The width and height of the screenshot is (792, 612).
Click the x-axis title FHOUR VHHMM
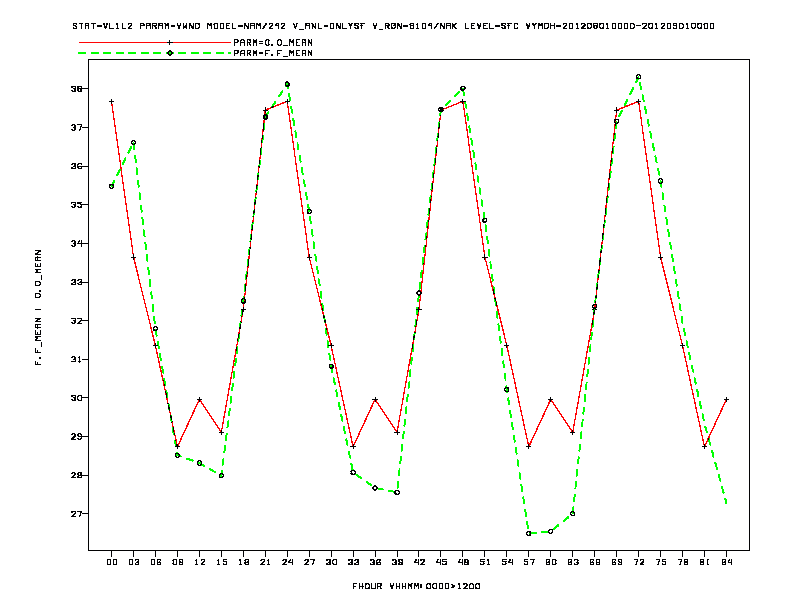(x=416, y=586)
